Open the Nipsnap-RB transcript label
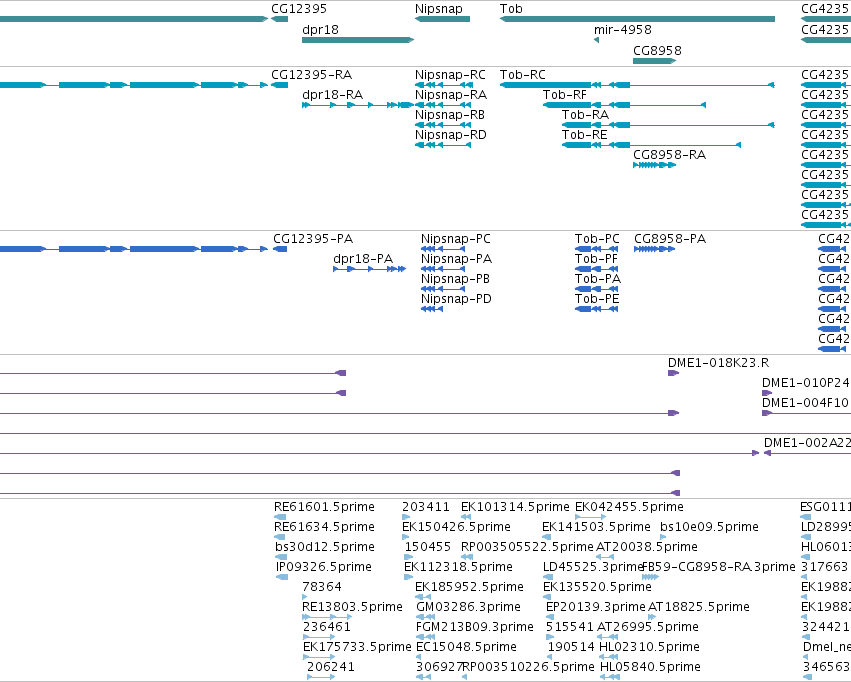851x682 pixels. pyautogui.click(x=450, y=115)
